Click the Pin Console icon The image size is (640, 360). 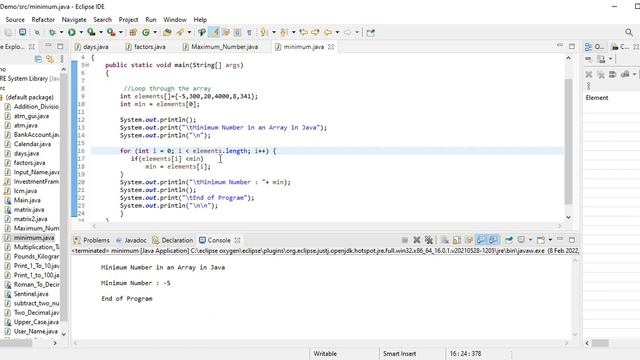[509, 240]
